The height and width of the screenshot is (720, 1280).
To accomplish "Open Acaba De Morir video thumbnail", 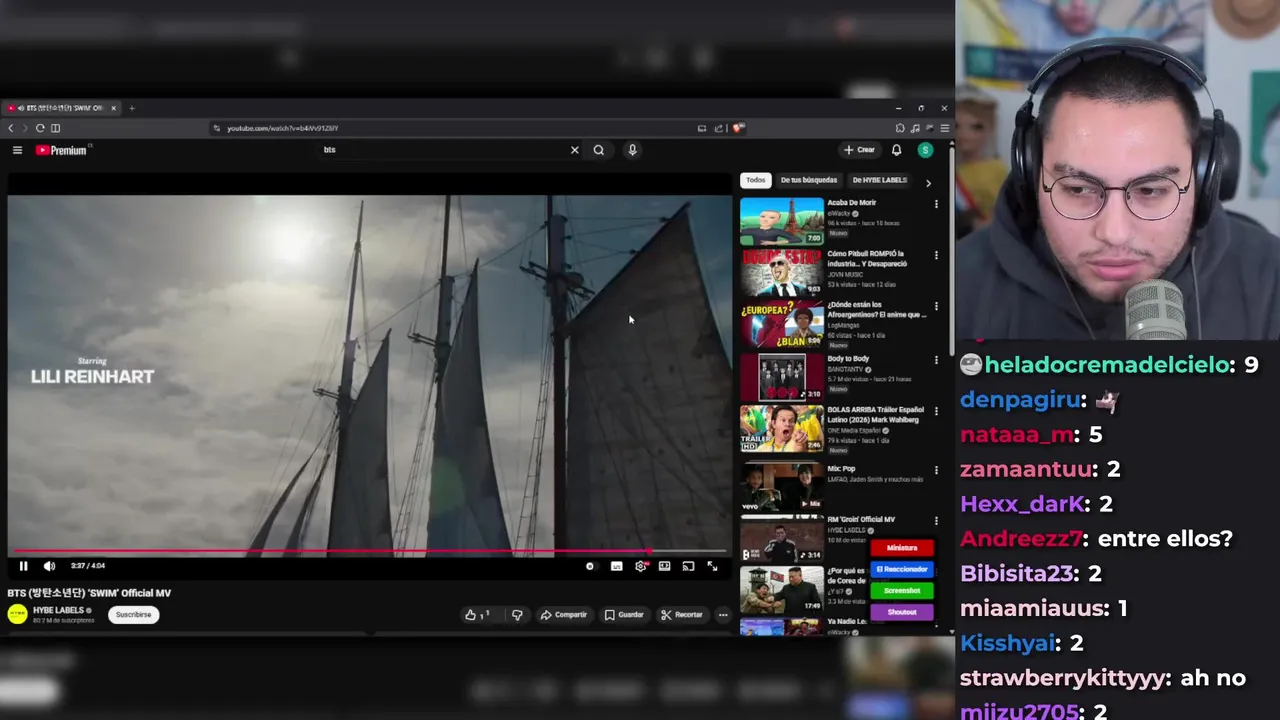I will point(781,221).
